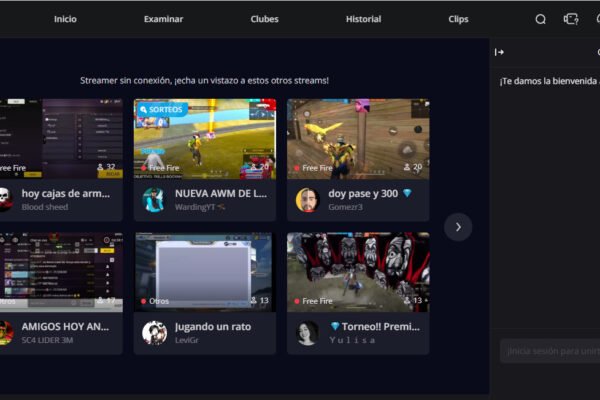Image resolution: width=600 pixels, height=400 pixels.
Task: Open SC4 LIDER 3M avatar
Action: tap(5, 333)
